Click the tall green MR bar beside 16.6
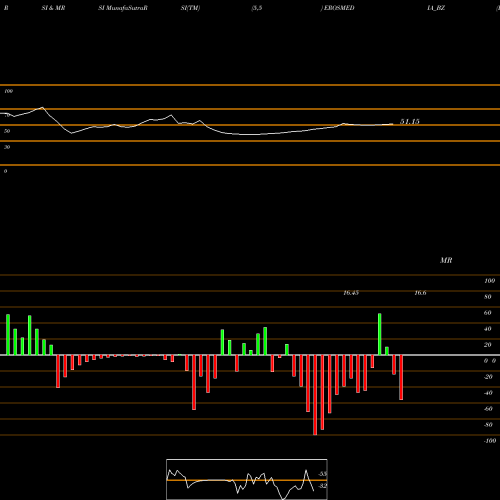This screenshot has width=500, height=500. 380,334
